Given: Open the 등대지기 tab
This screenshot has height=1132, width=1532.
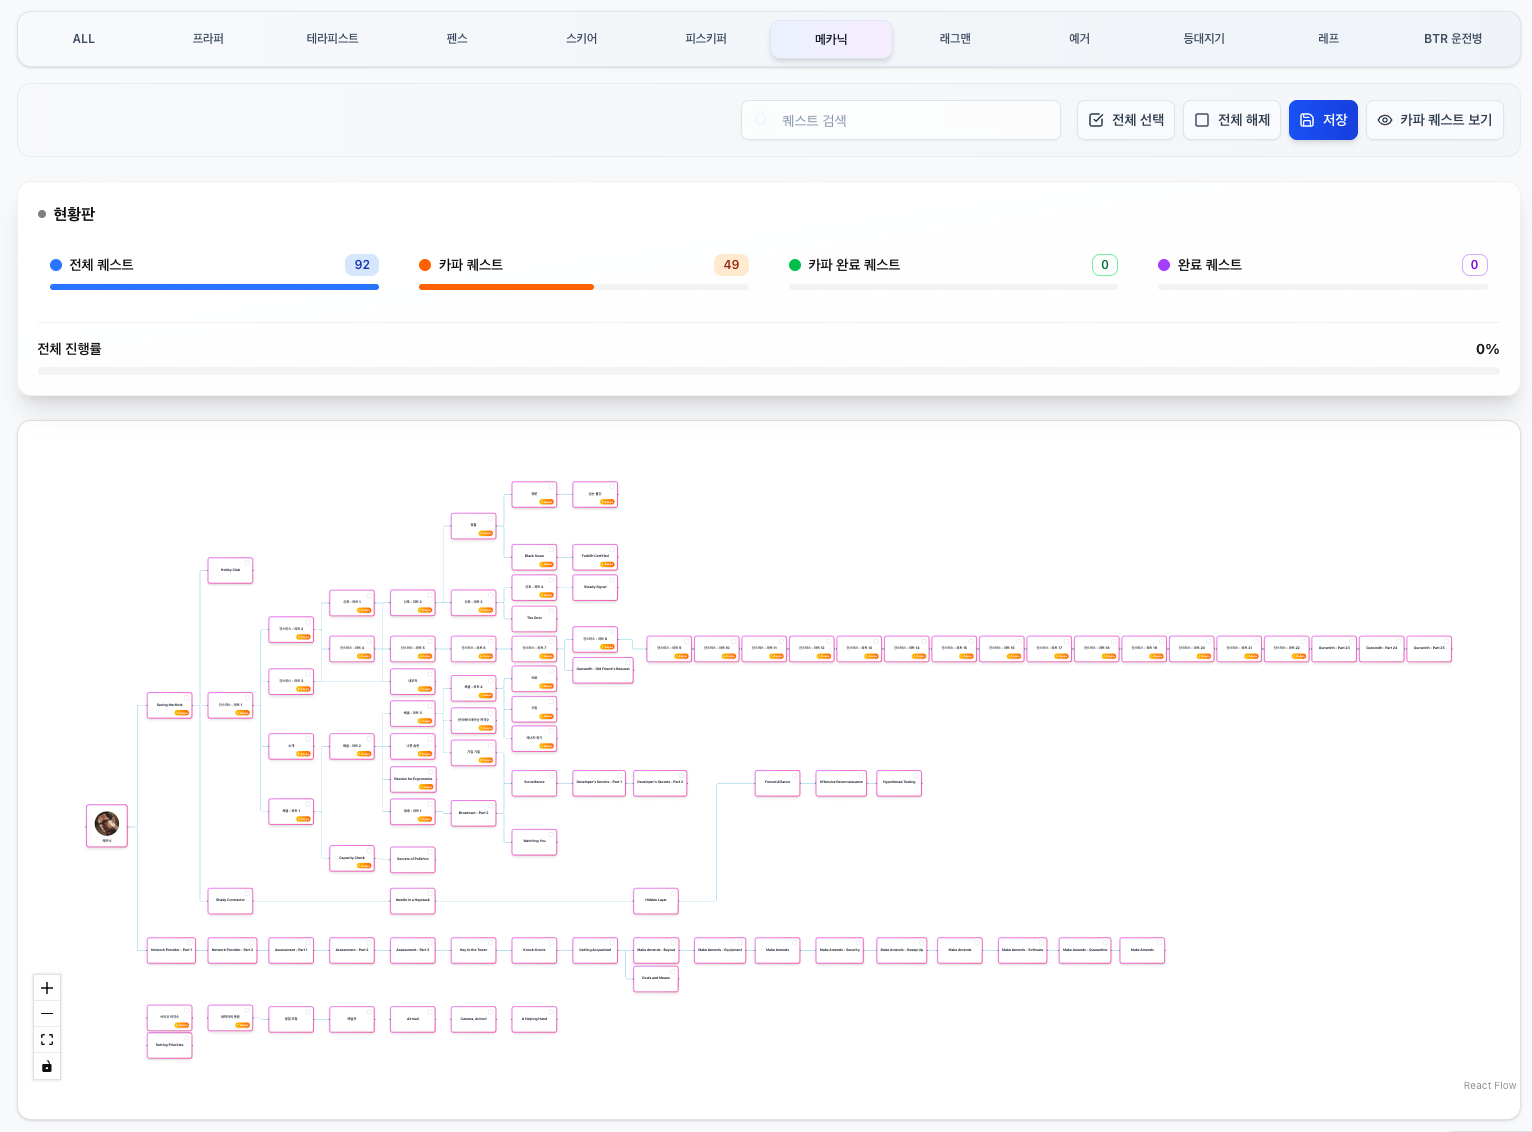Looking at the screenshot, I should (x=1204, y=39).
